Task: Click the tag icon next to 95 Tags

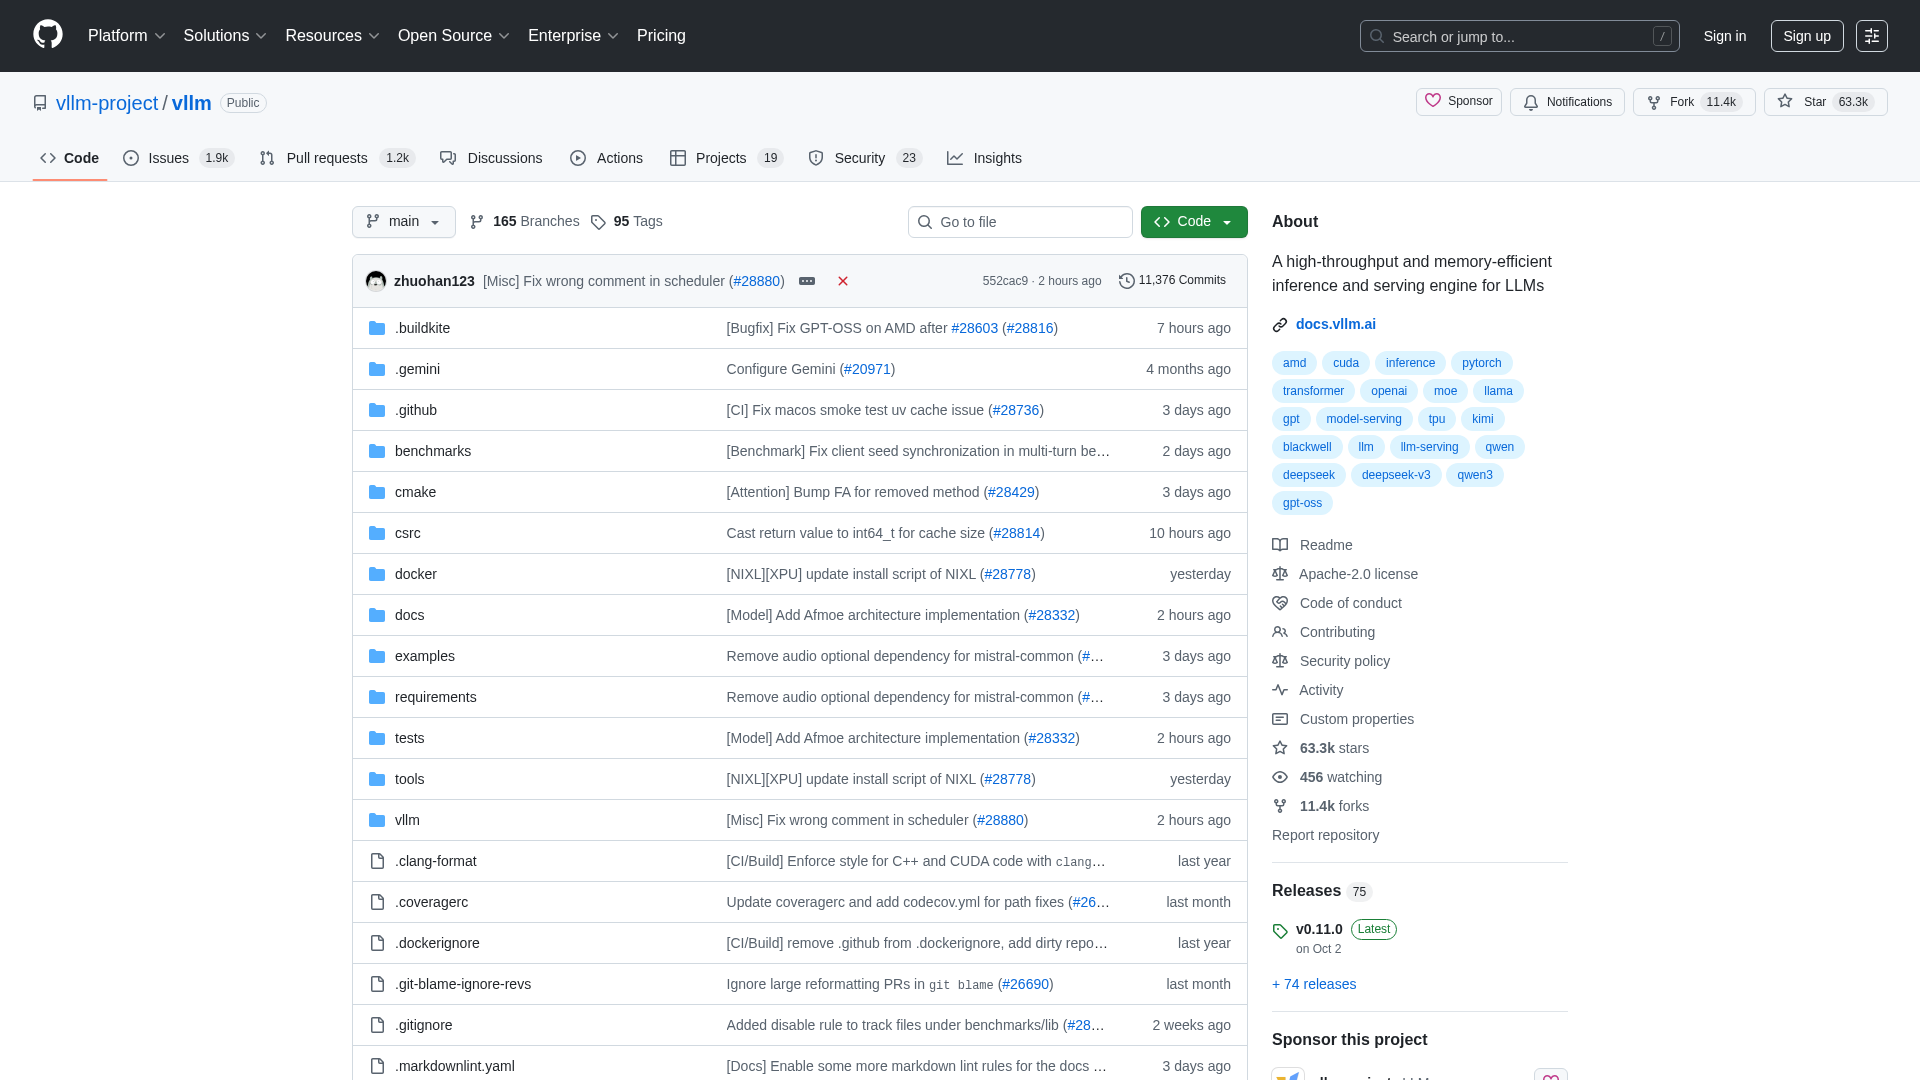Action: (x=598, y=221)
